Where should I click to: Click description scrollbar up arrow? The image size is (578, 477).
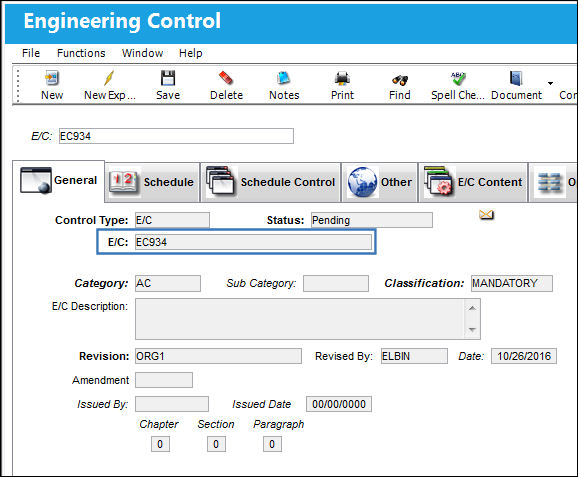(x=472, y=308)
